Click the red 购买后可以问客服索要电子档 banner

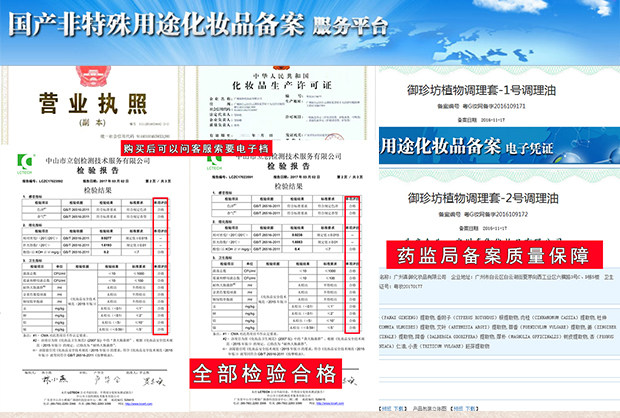tap(197, 148)
